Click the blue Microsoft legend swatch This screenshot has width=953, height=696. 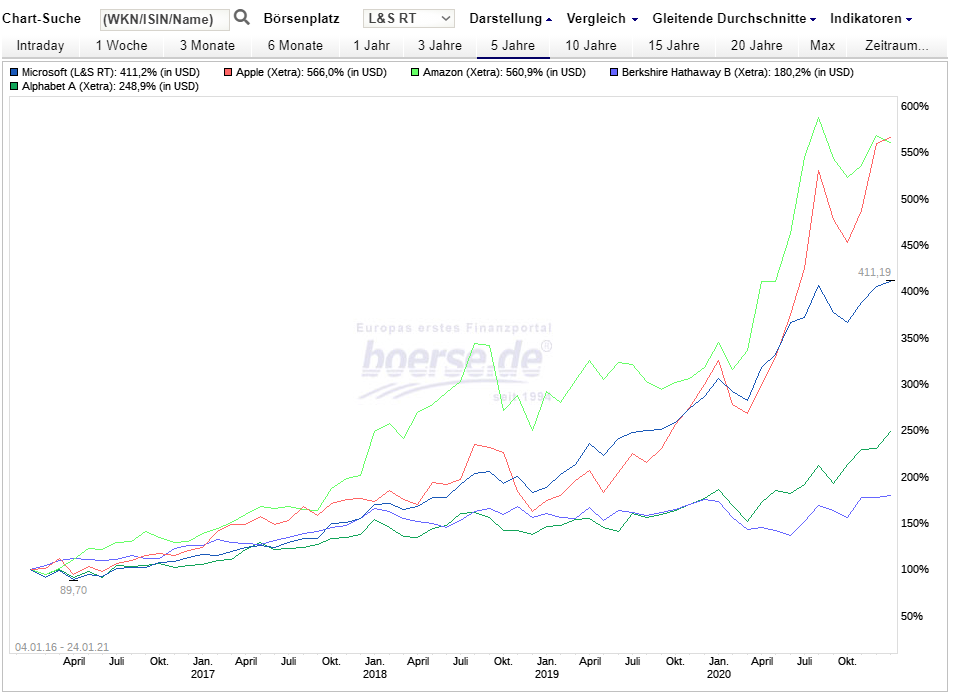click(14, 72)
